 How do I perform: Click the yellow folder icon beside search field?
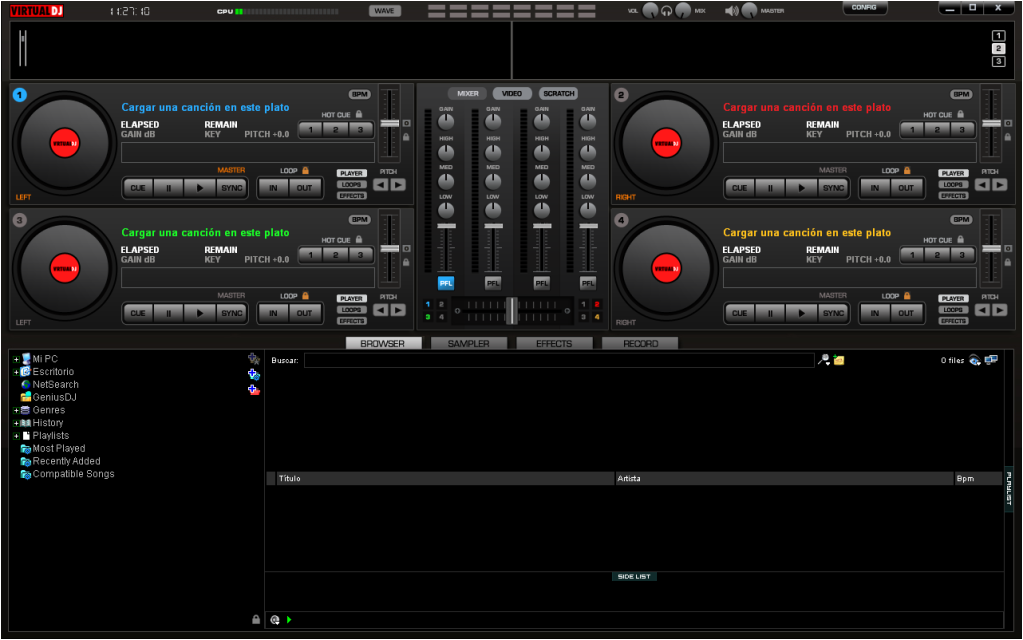tap(839, 360)
